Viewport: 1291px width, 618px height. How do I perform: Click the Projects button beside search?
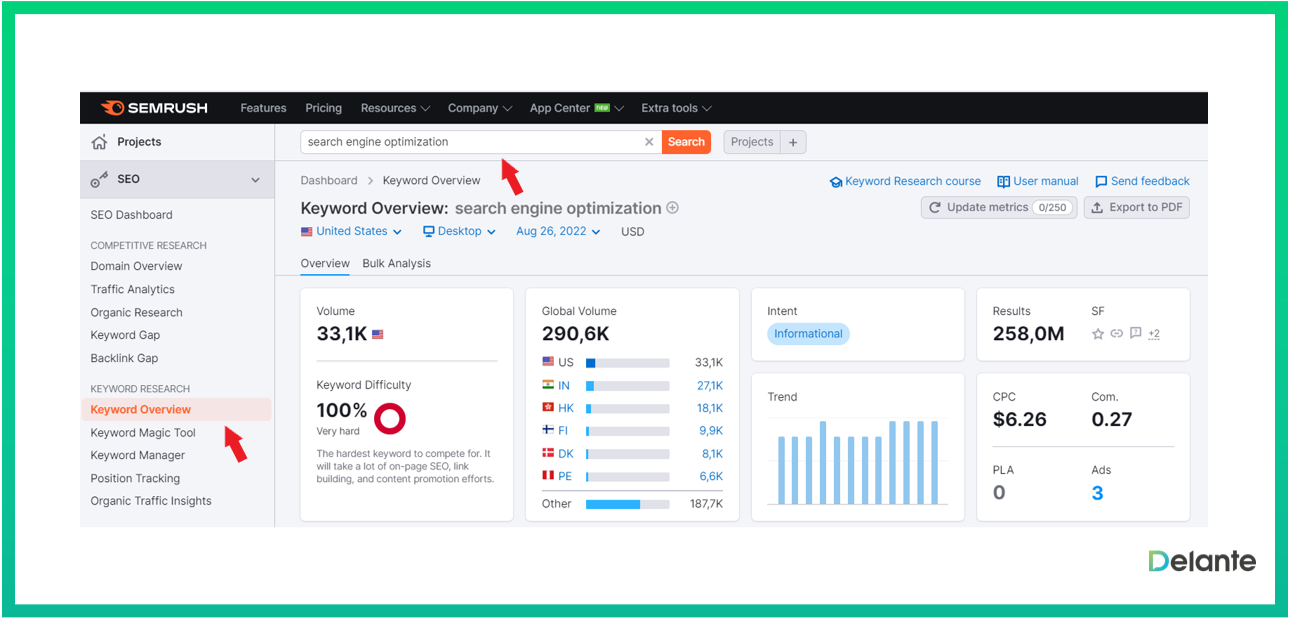point(752,142)
